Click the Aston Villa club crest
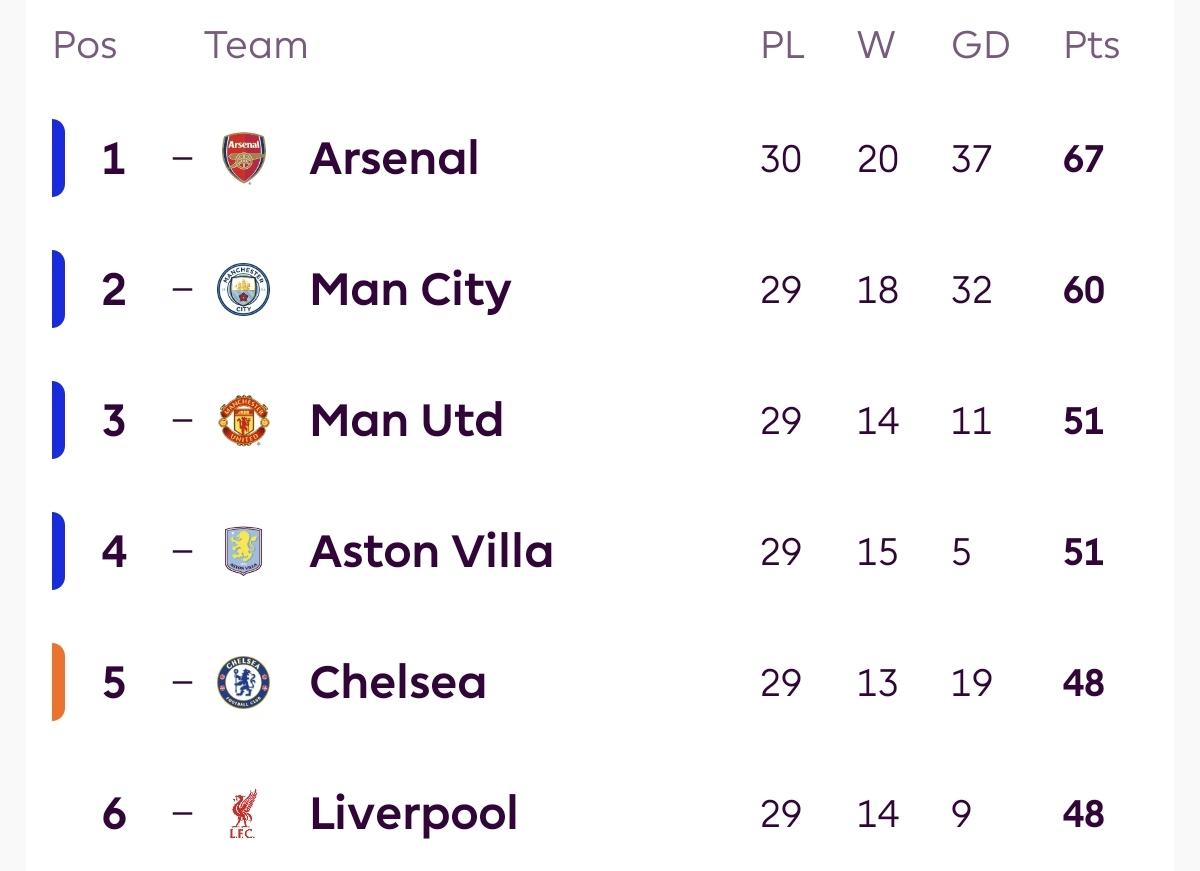The image size is (1200, 871). coord(244,552)
